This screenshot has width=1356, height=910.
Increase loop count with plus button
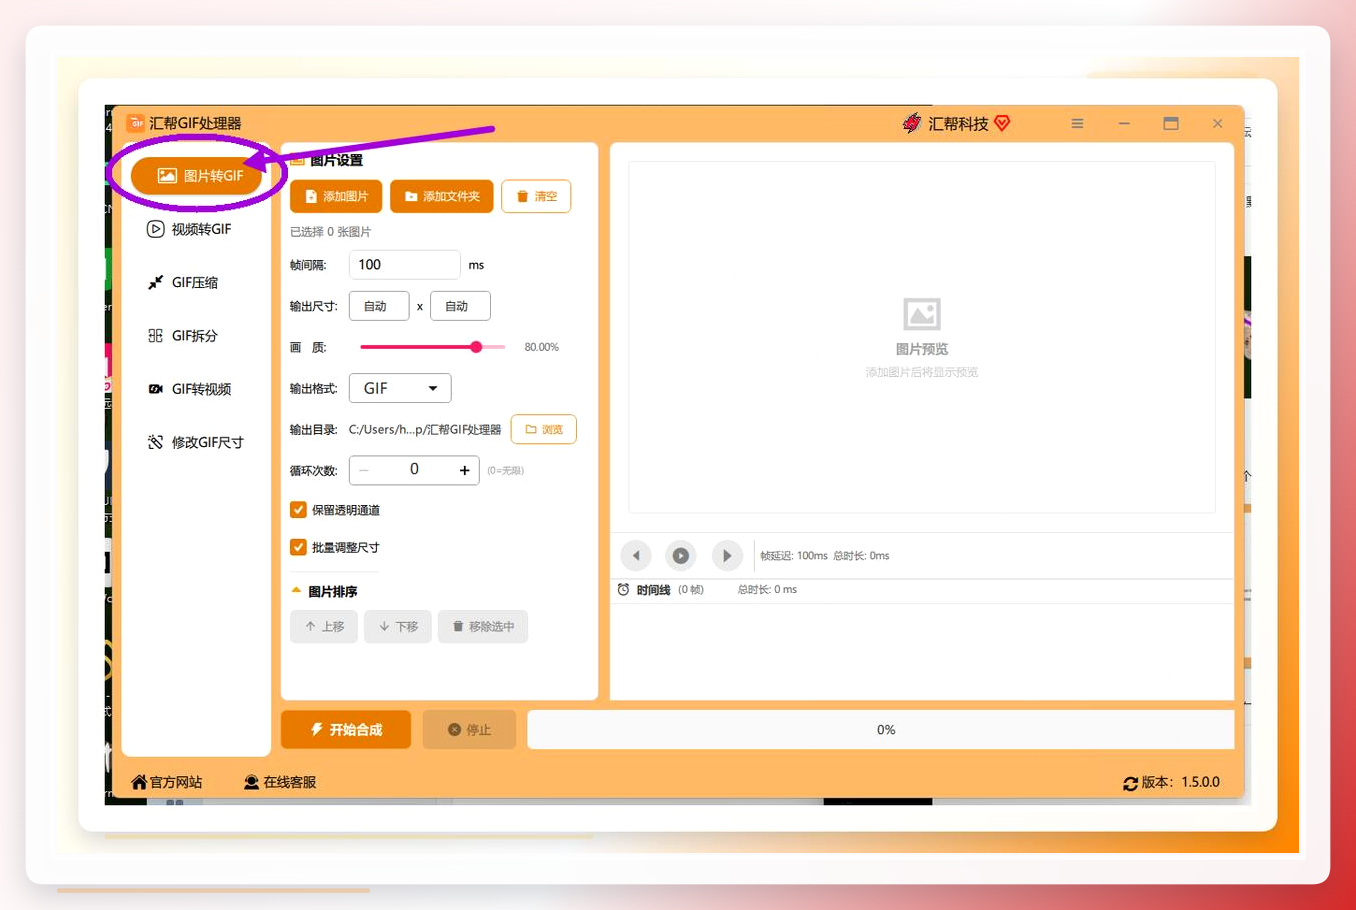464,470
